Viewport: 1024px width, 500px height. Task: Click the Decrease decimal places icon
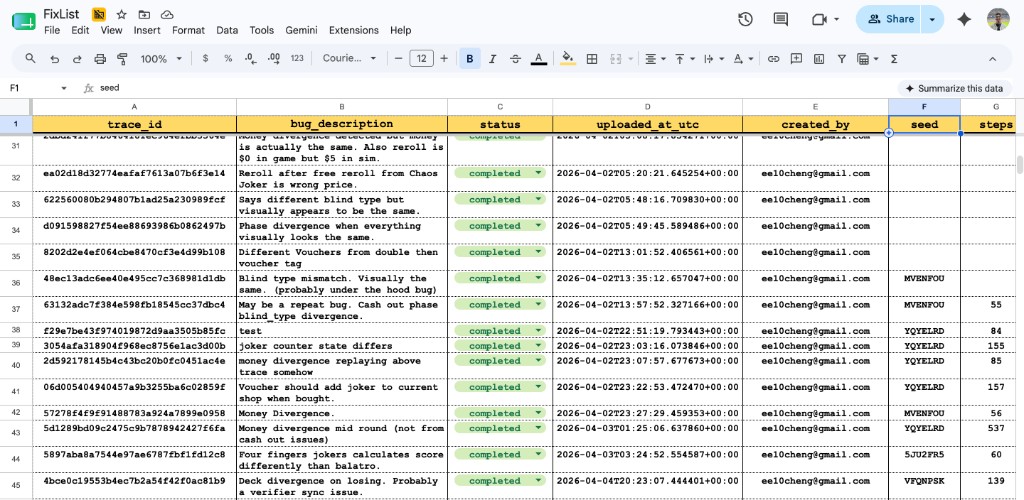[x=251, y=59]
